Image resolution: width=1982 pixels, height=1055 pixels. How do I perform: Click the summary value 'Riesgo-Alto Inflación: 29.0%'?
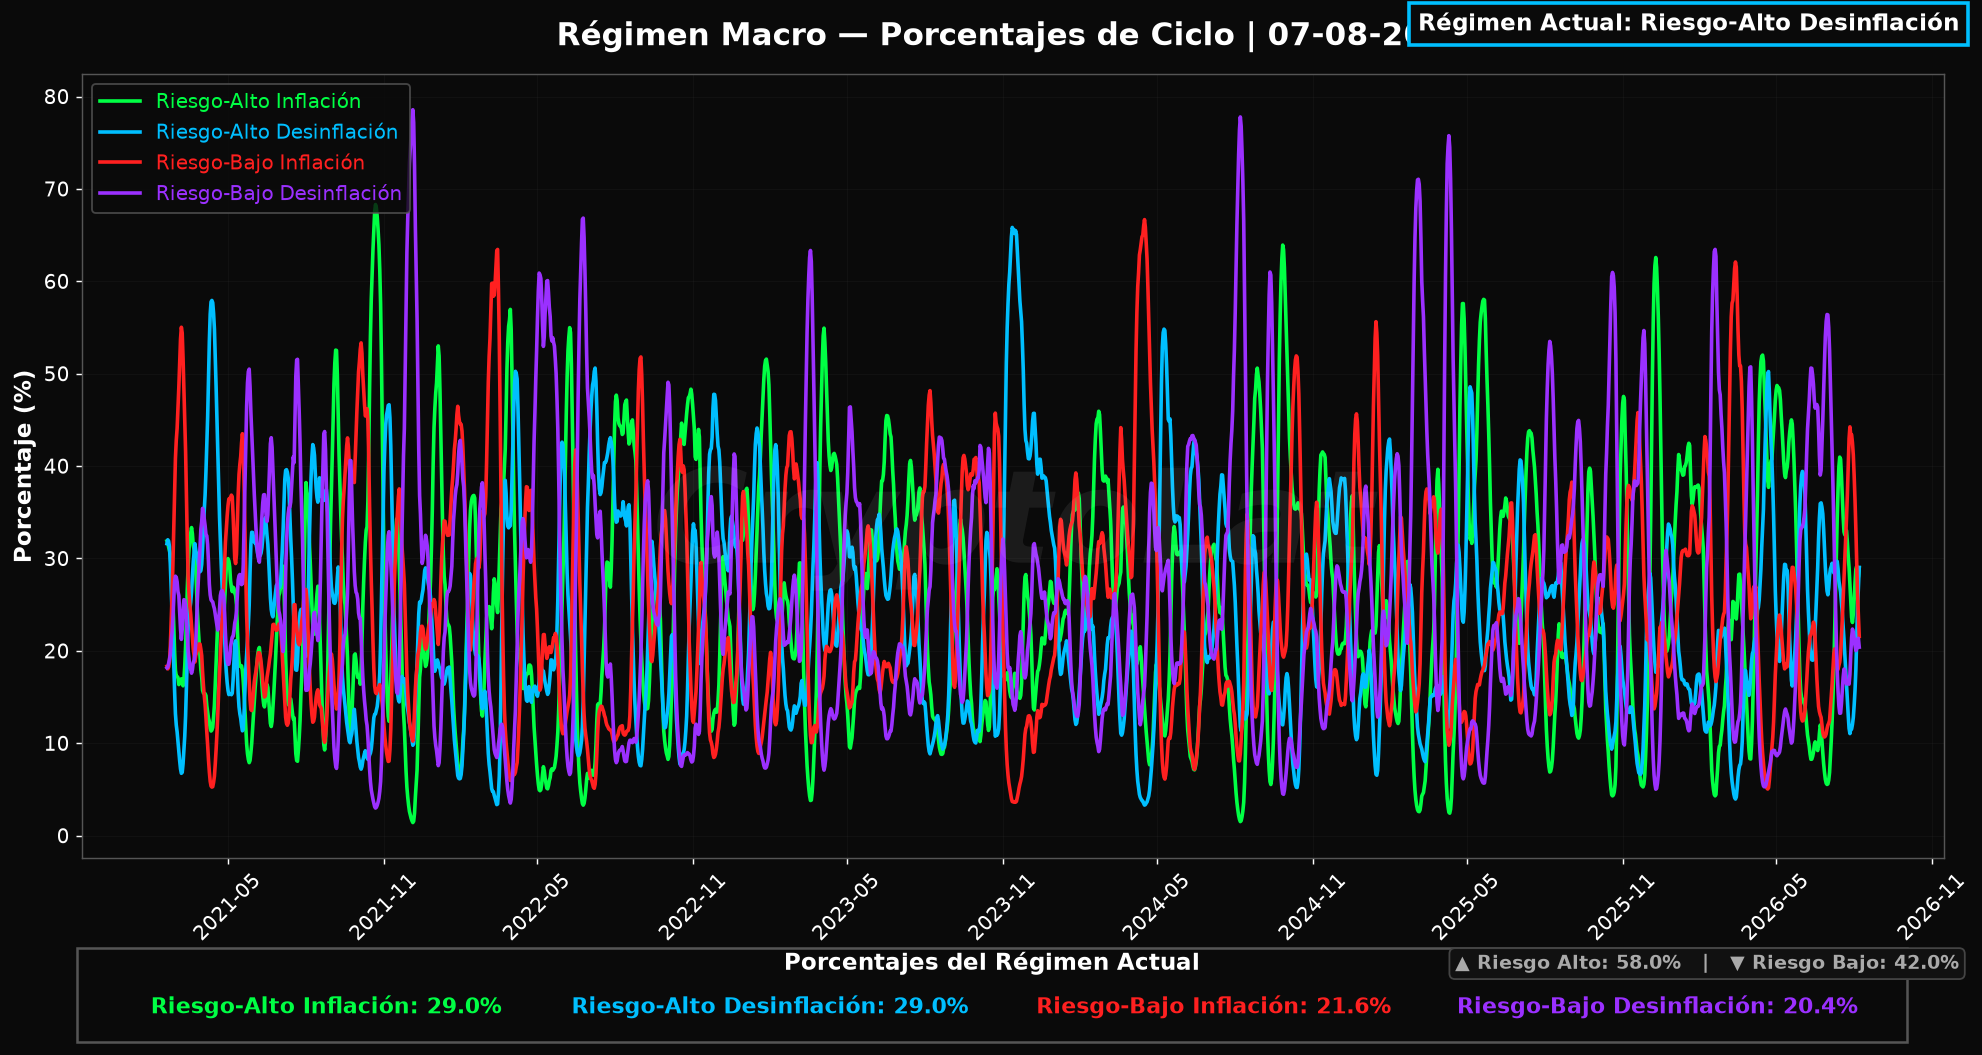pos(326,1006)
